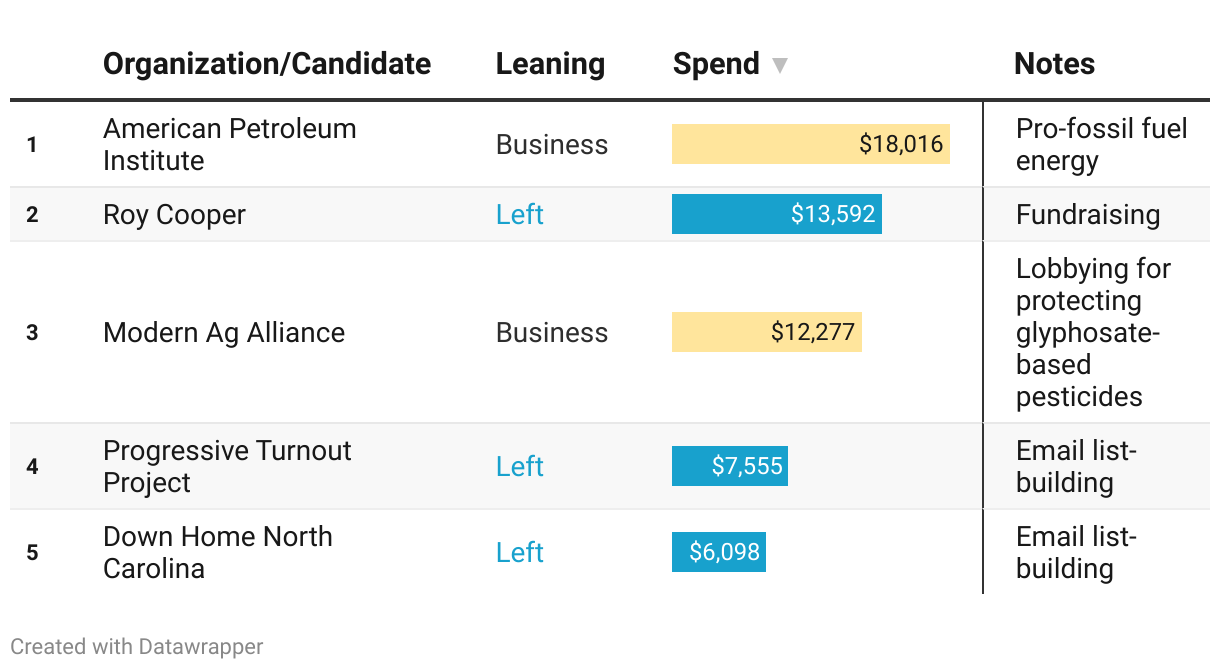Select the American Petroleum Institute name
Viewport: 1220px width, 670px height.
tap(229, 145)
